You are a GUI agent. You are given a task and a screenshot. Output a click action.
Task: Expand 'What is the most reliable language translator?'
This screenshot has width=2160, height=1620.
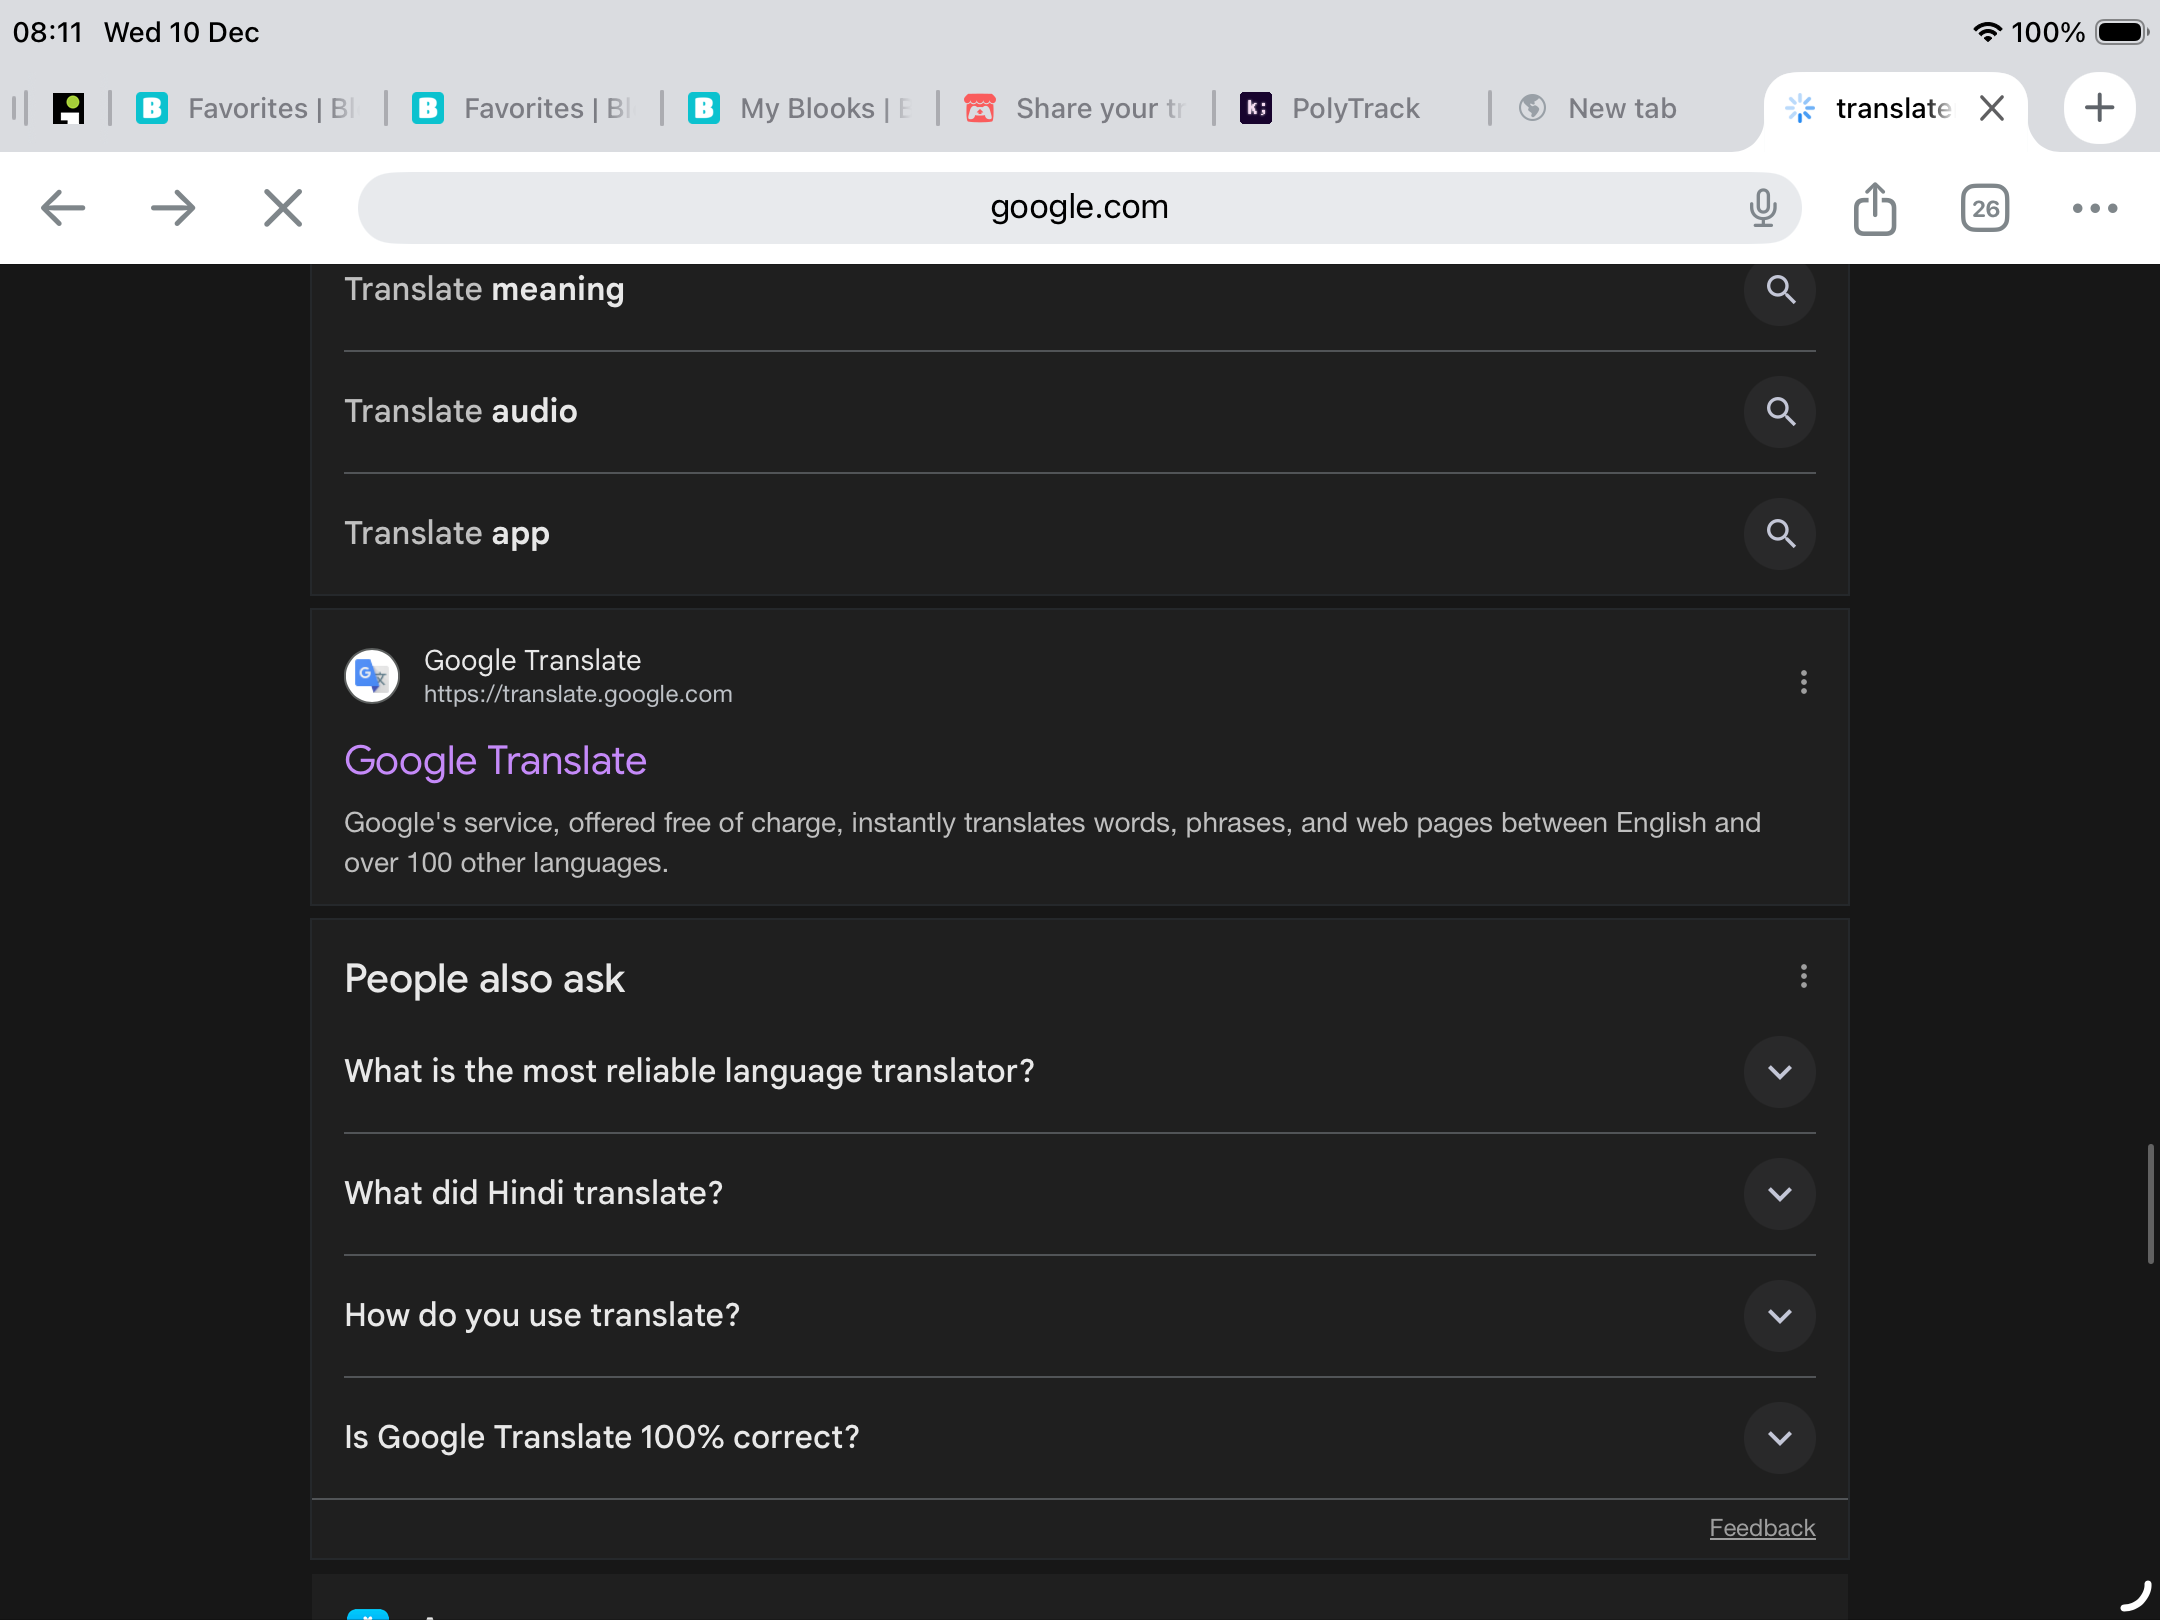pos(1780,1072)
